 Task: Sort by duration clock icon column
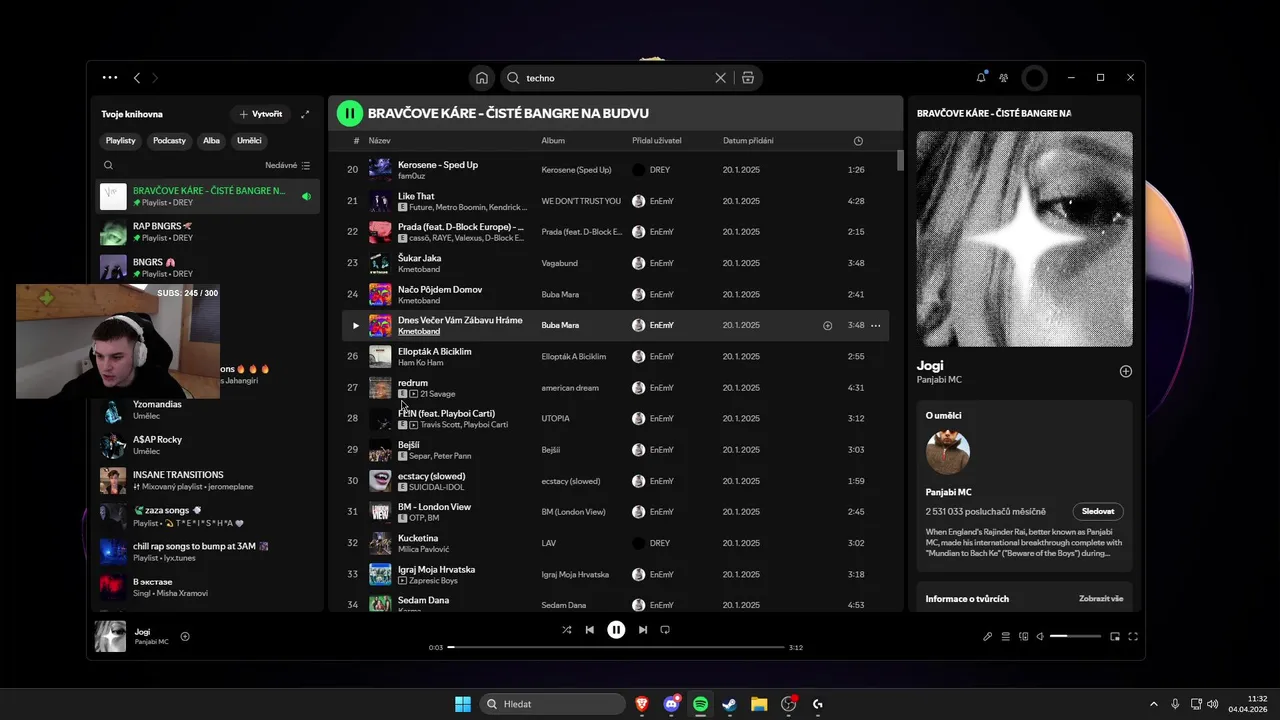click(x=858, y=141)
